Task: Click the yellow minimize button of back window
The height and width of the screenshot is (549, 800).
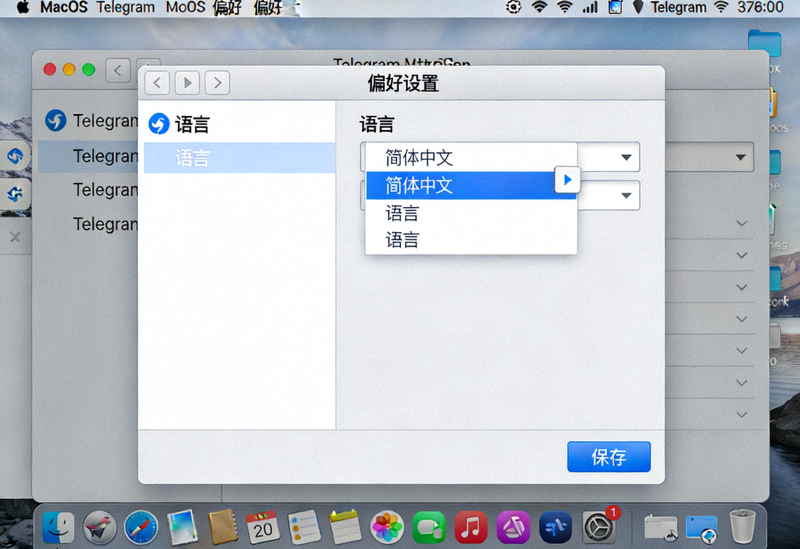Action: pos(69,69)
